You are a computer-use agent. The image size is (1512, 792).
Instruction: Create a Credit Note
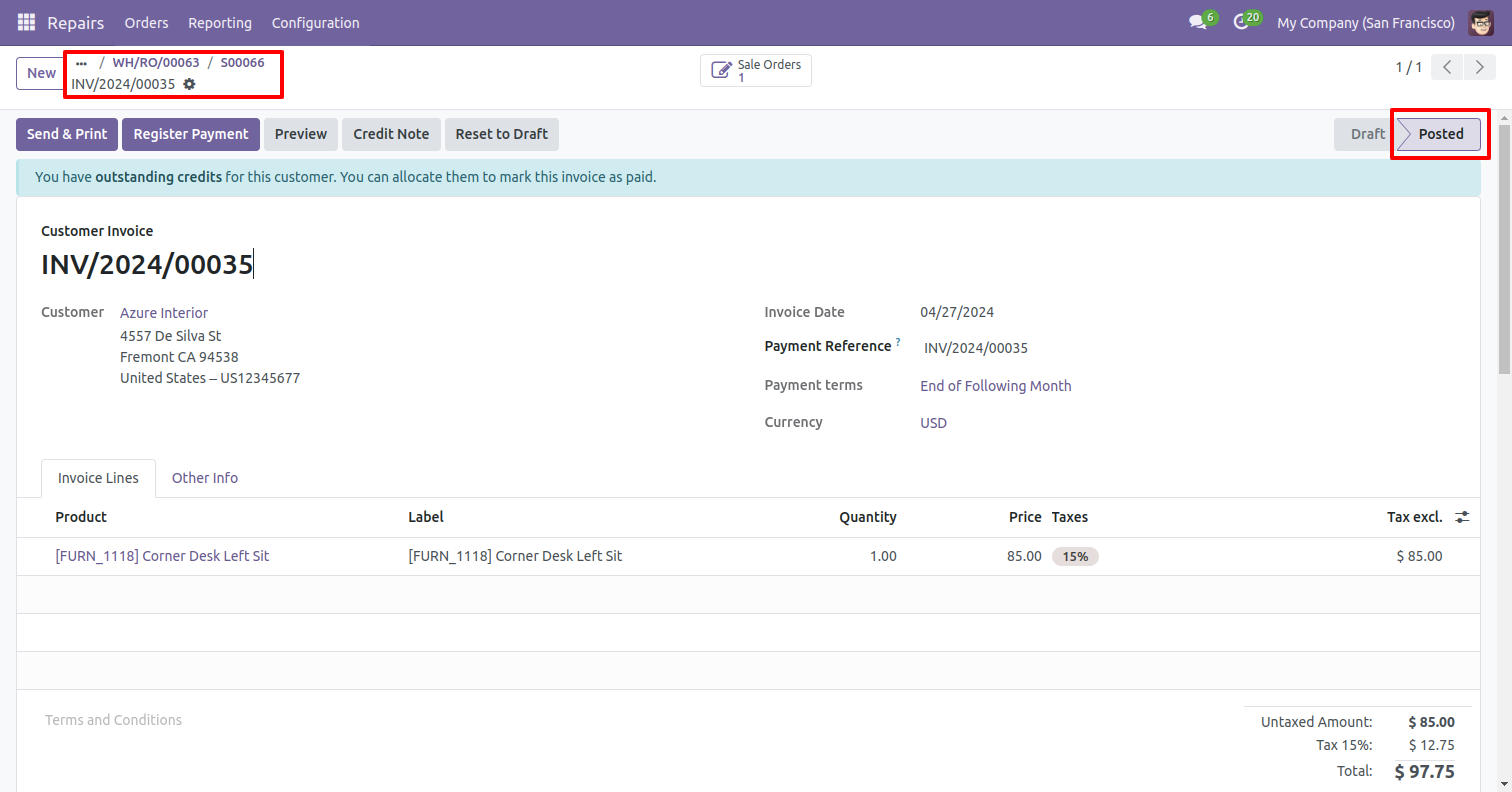[x=391, y=134]
